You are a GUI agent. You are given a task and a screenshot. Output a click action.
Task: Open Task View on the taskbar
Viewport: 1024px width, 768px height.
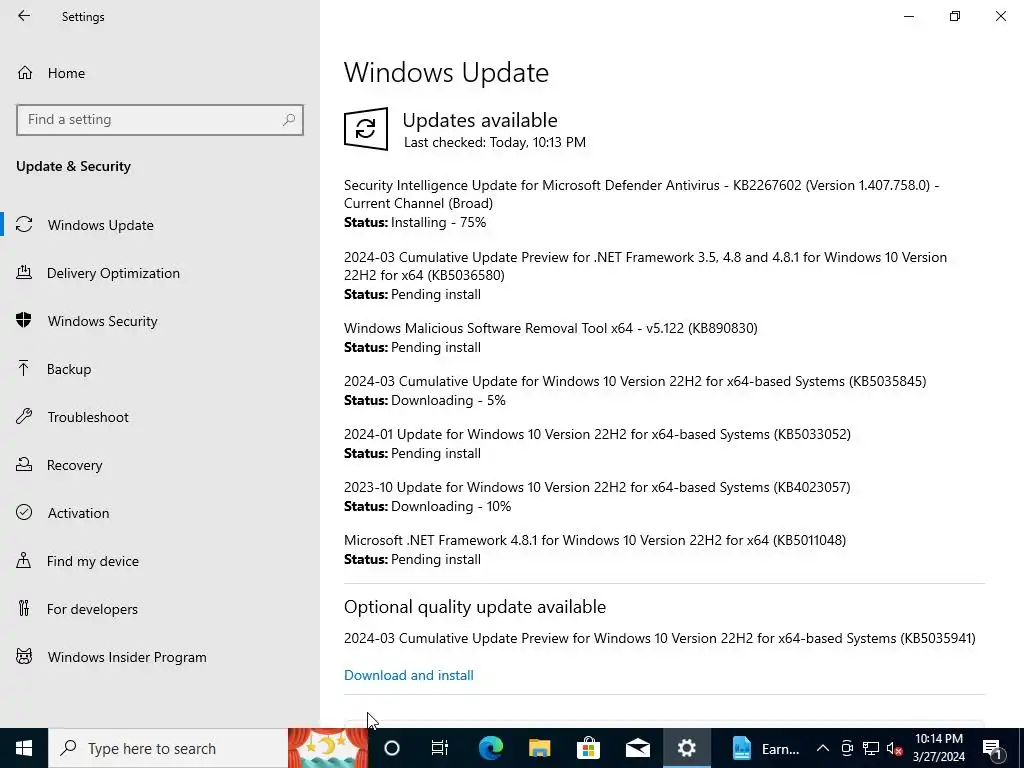coord(440,748)
